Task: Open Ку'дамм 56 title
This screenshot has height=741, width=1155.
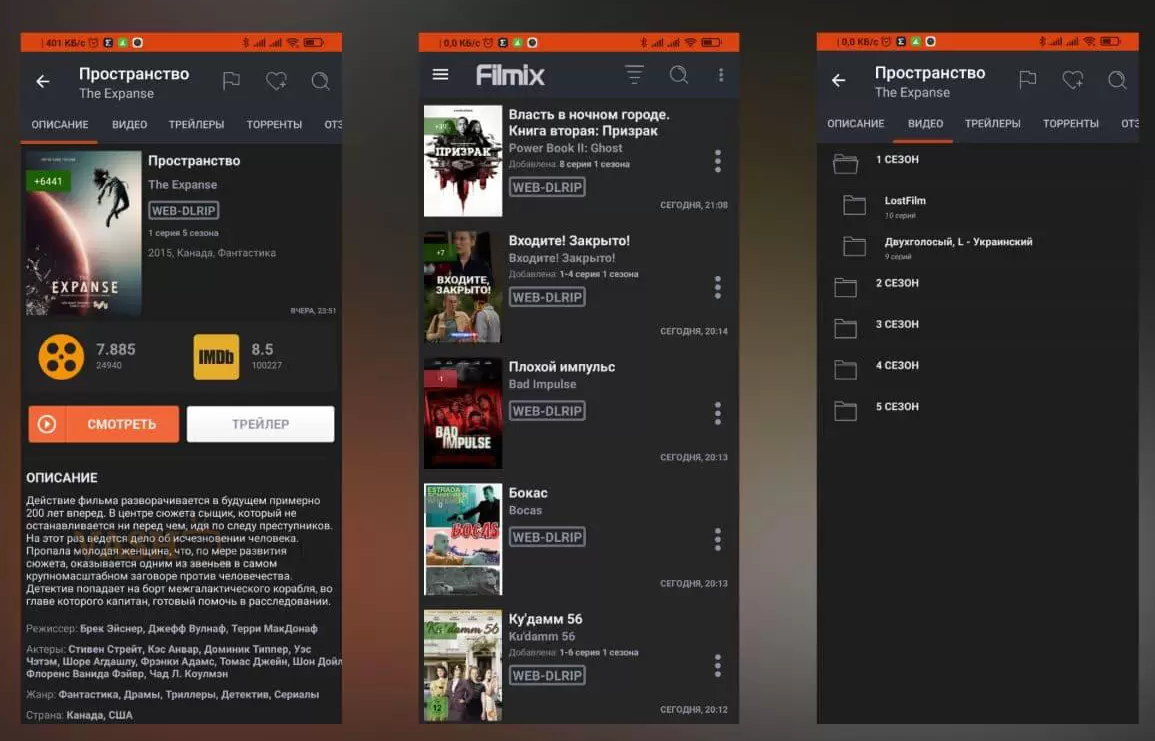Action: [x=545, y=619]
